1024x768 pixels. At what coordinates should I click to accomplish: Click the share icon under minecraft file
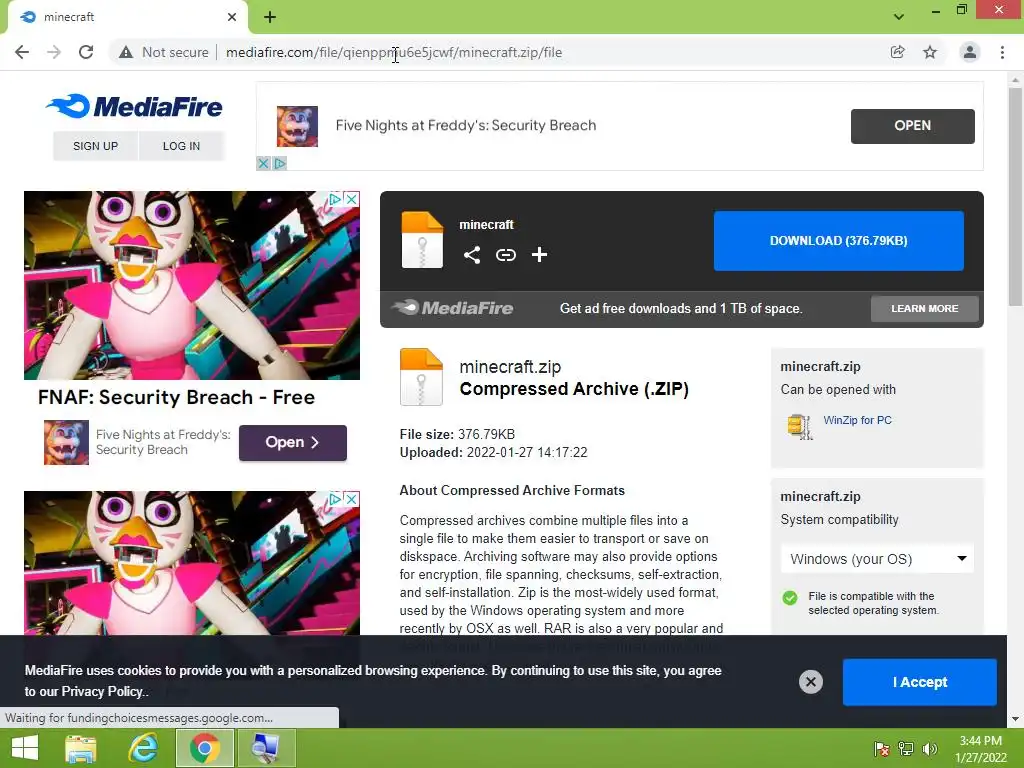tap(472, 255)
